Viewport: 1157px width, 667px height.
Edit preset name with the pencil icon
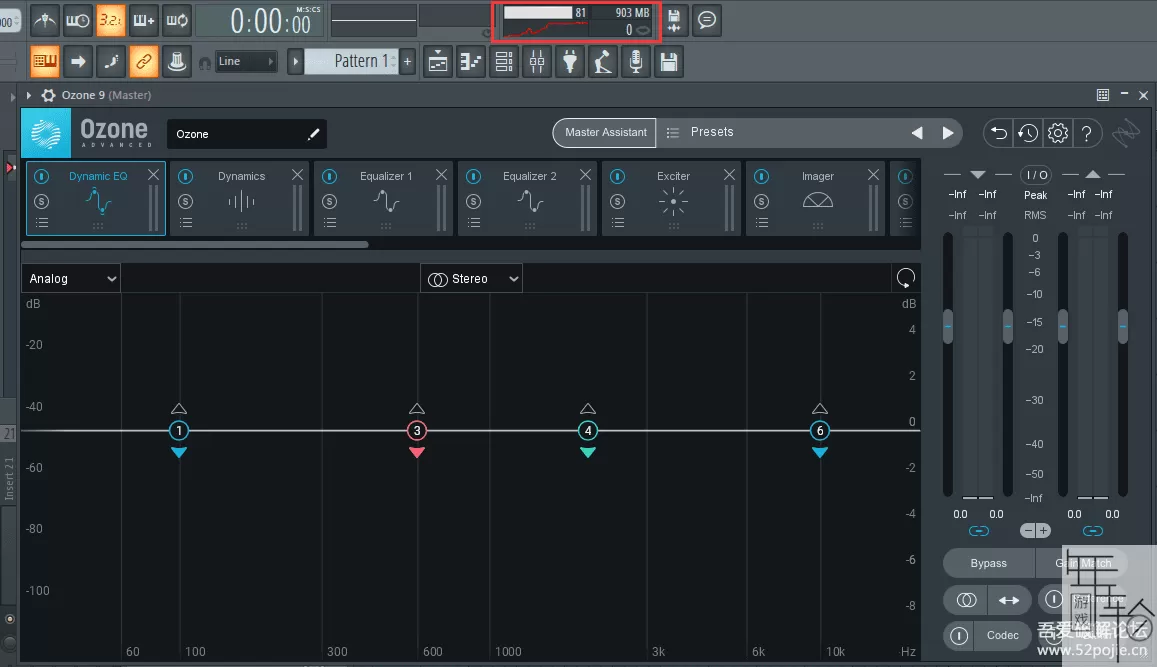[314, 134]
